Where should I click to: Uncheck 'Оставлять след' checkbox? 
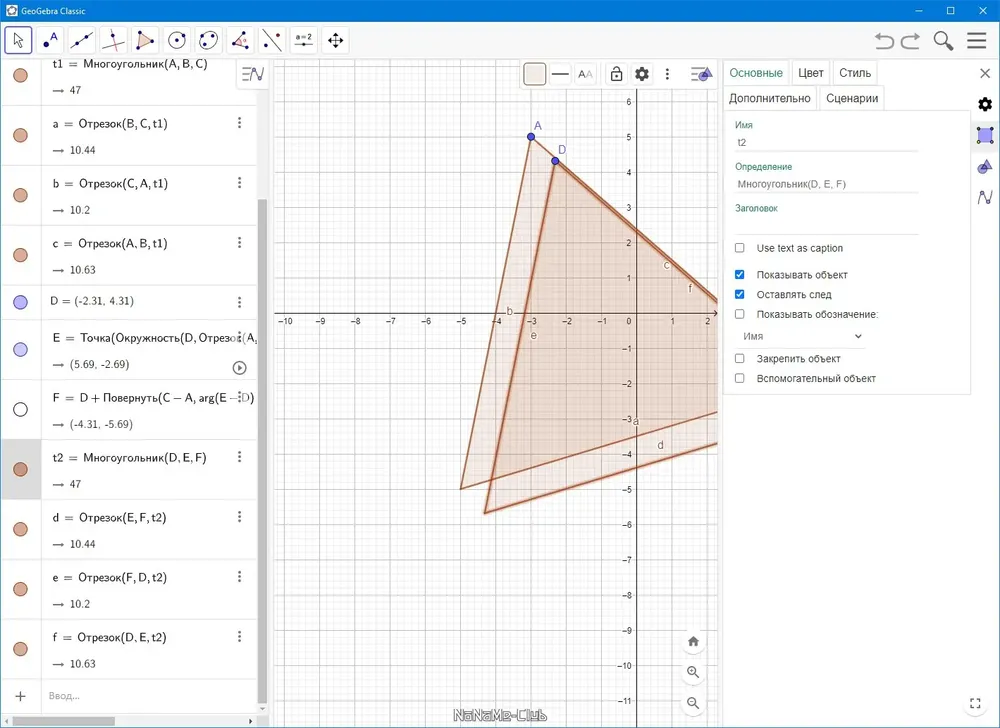[740, 294]
